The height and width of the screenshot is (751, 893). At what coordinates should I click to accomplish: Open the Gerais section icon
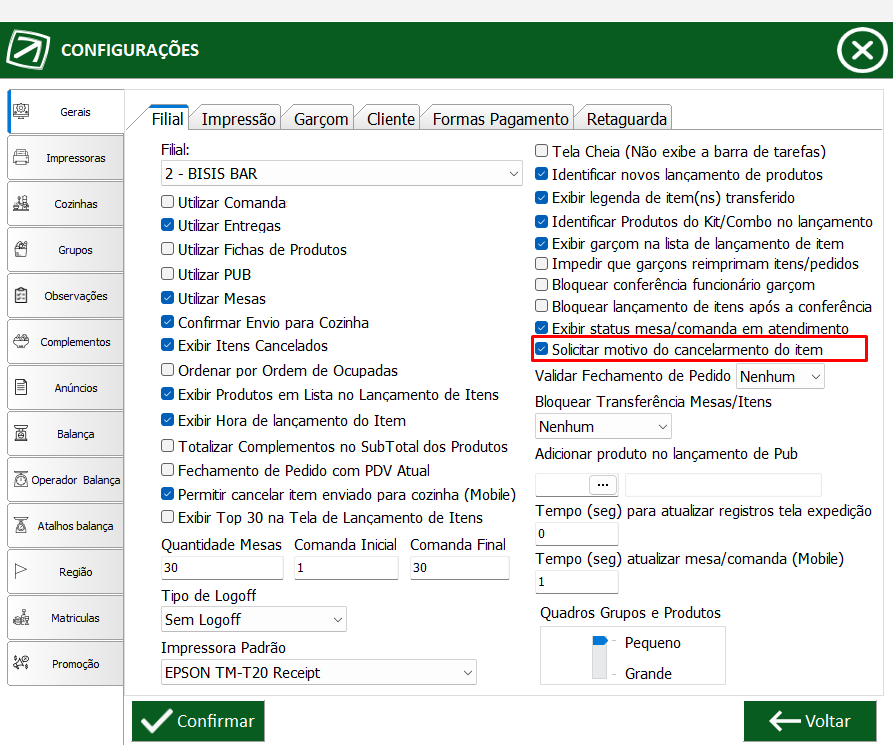click(21, 111)
